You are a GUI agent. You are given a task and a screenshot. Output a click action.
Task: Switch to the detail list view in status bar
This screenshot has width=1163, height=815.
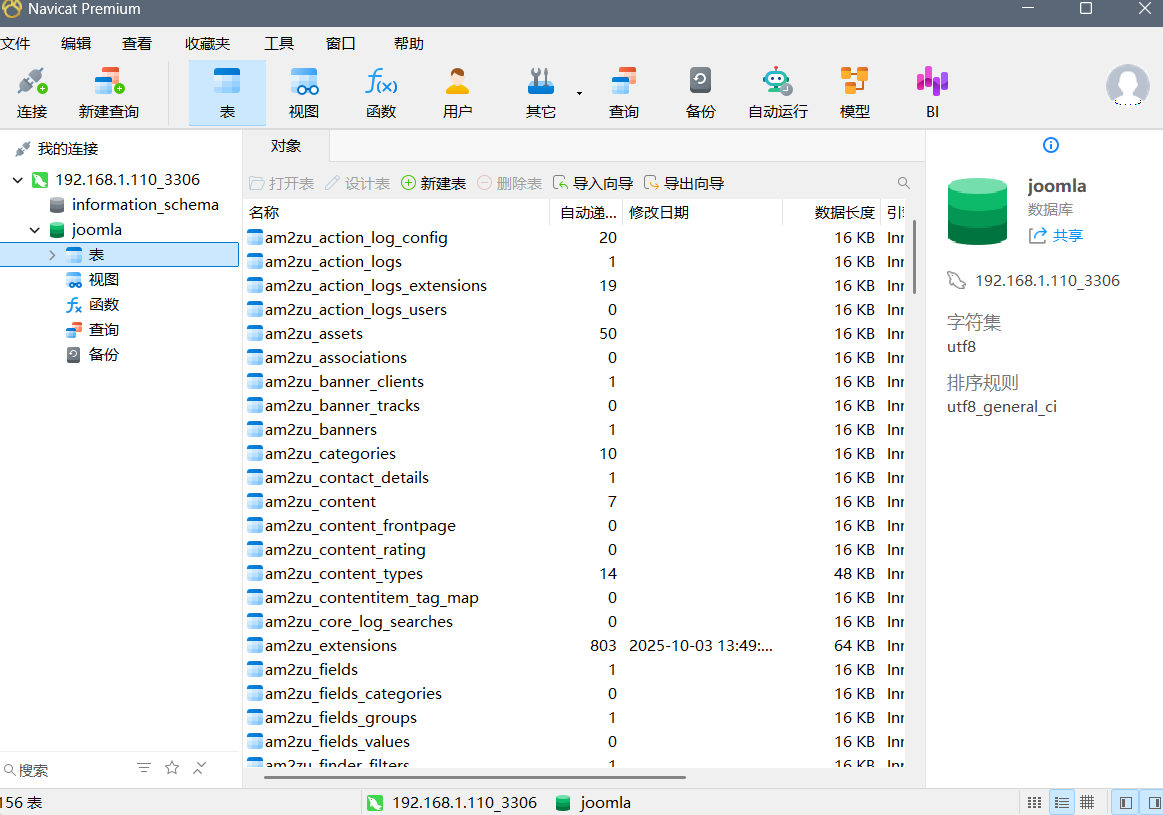click(1061, 802)
